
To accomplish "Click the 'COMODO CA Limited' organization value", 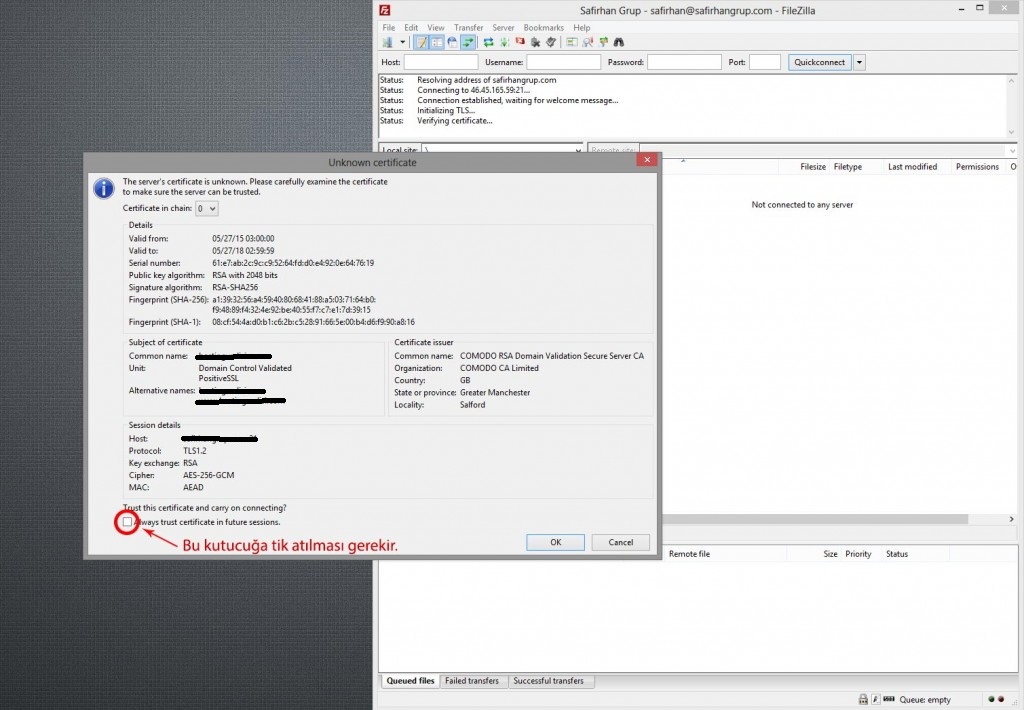I will (x=499, y=368).
